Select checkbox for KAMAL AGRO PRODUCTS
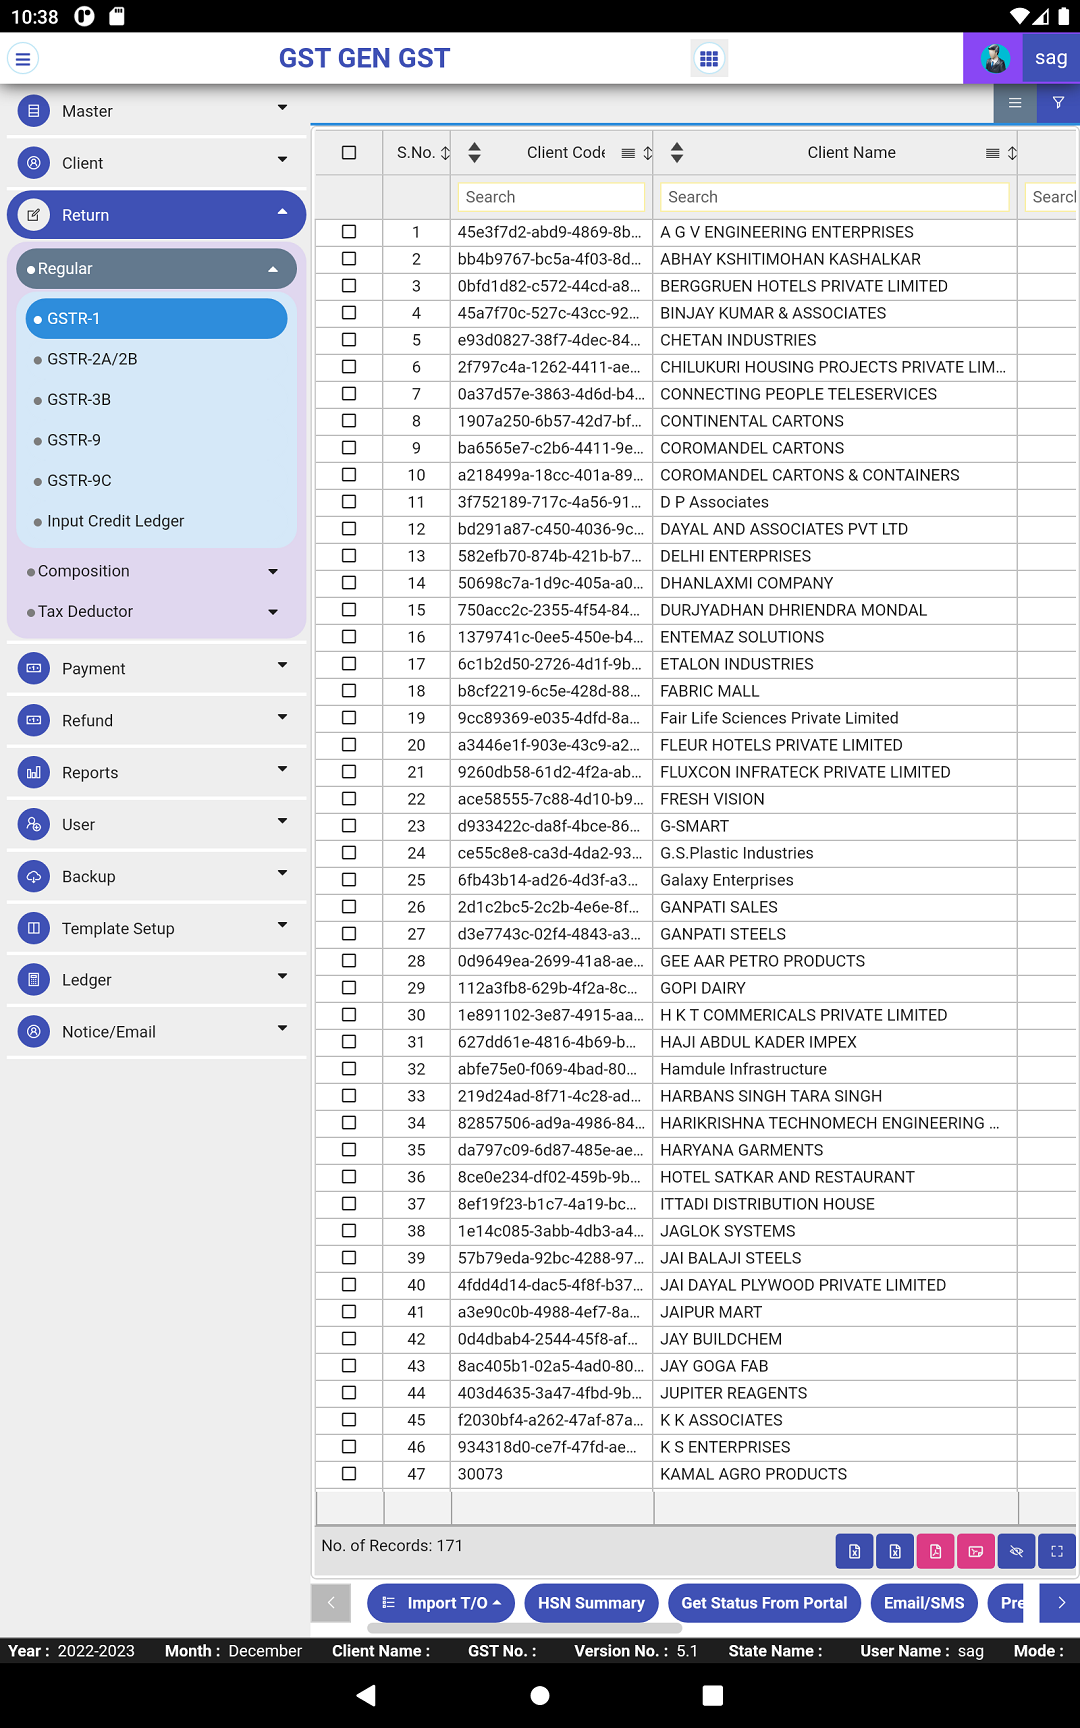 (349, 1474)
